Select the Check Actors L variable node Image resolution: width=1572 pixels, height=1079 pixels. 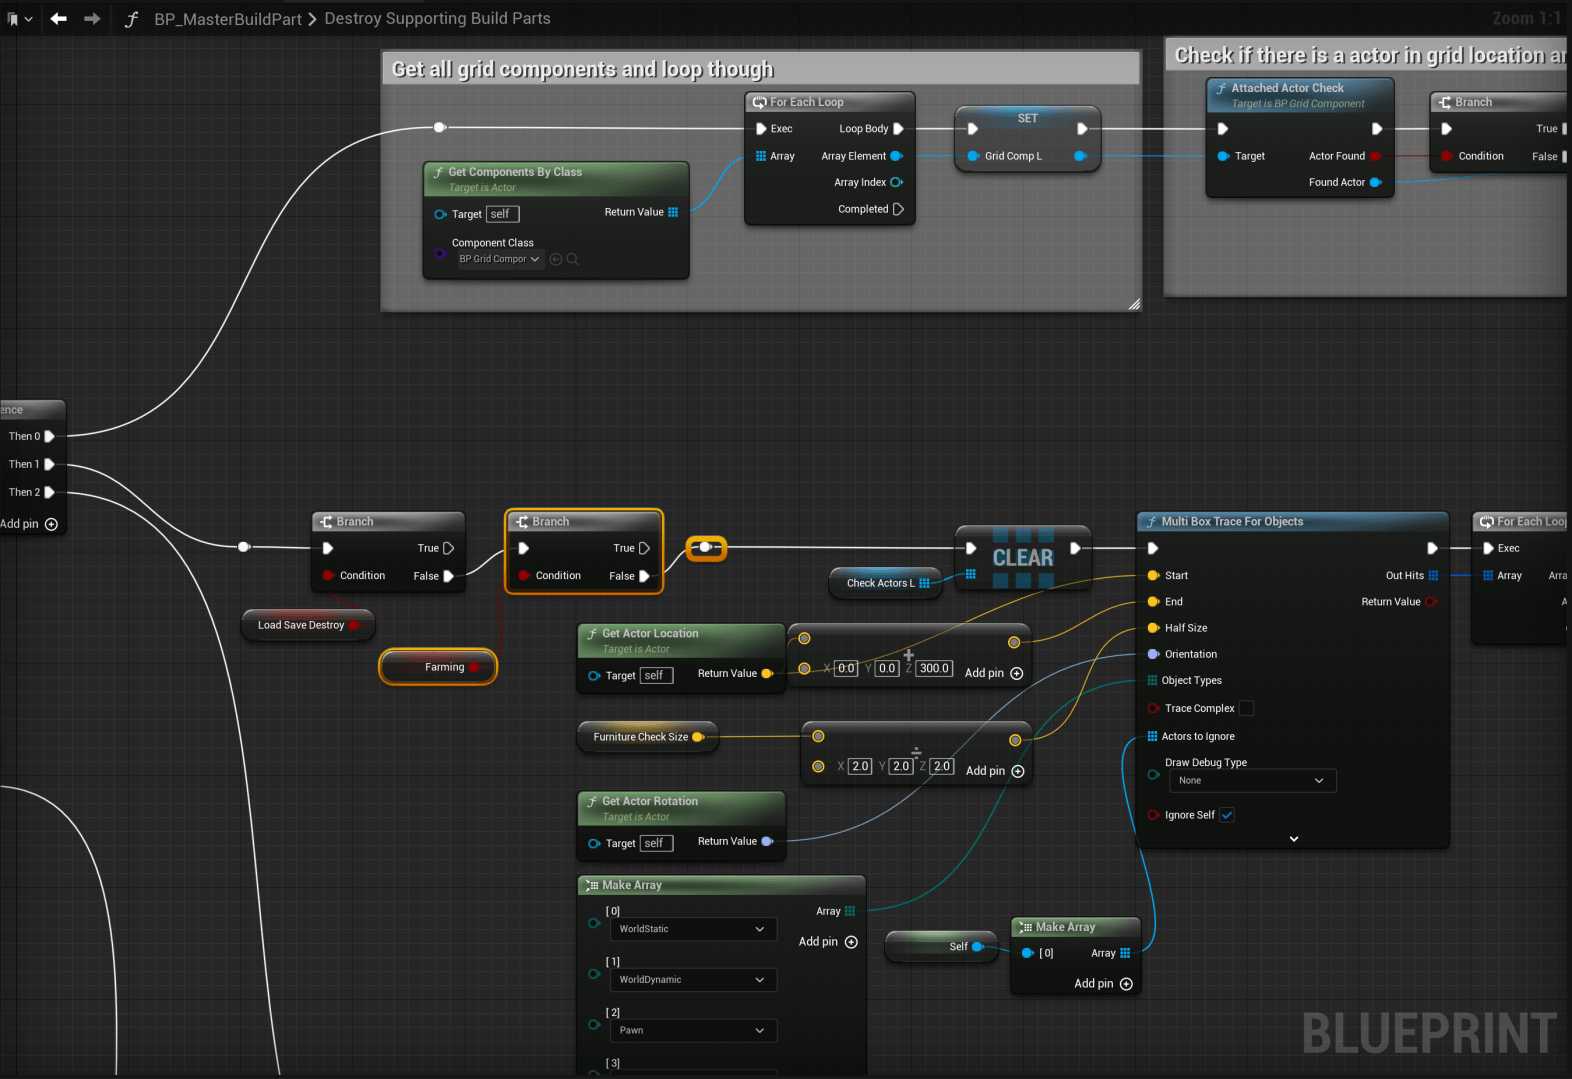[x=886, y=583]
